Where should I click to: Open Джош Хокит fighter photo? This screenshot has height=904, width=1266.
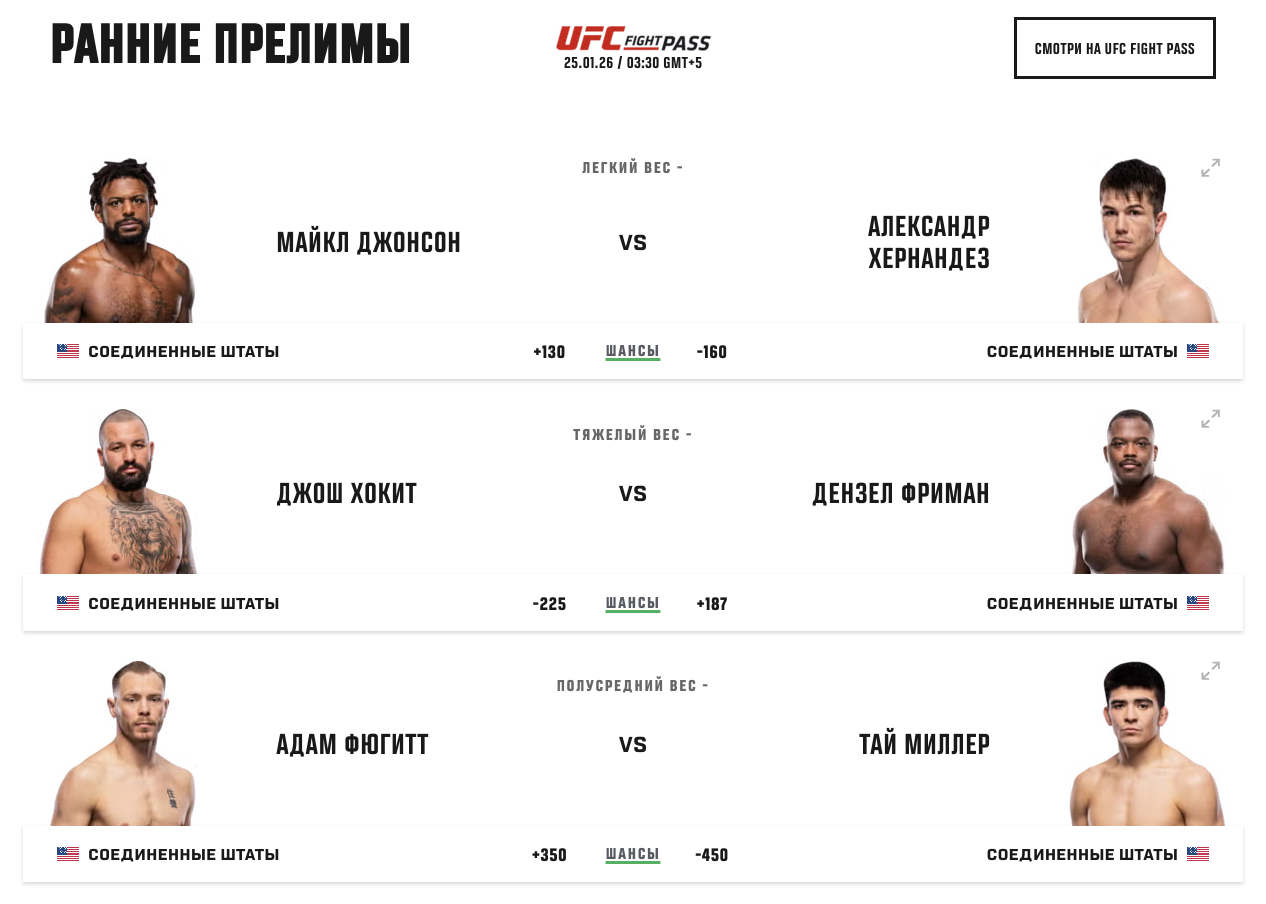[121, 493]
